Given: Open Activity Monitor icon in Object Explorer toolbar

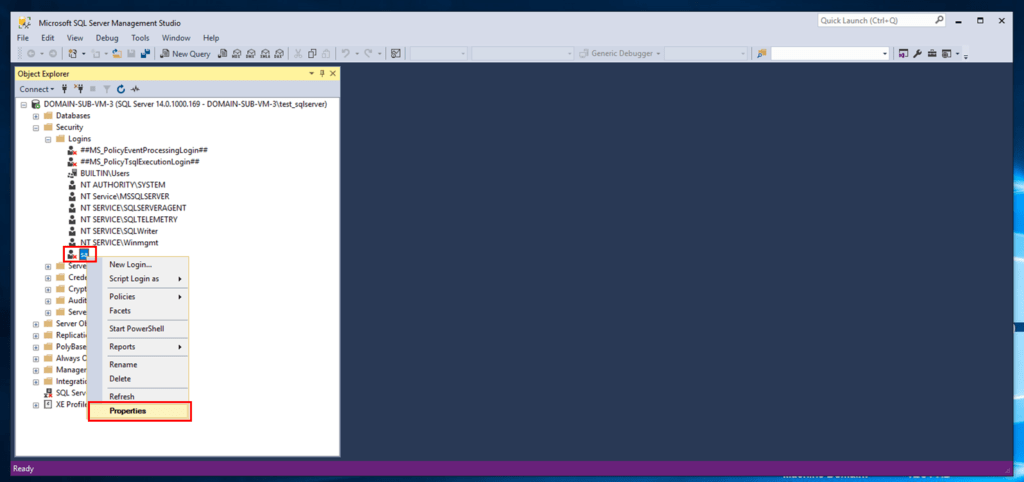Looking at the screenshot, I should (134, 89).
